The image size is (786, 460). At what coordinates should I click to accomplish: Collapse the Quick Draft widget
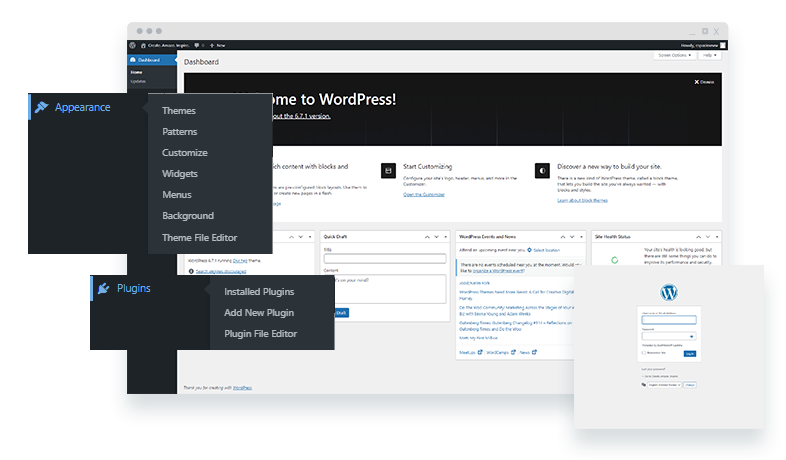click(446, 237)
